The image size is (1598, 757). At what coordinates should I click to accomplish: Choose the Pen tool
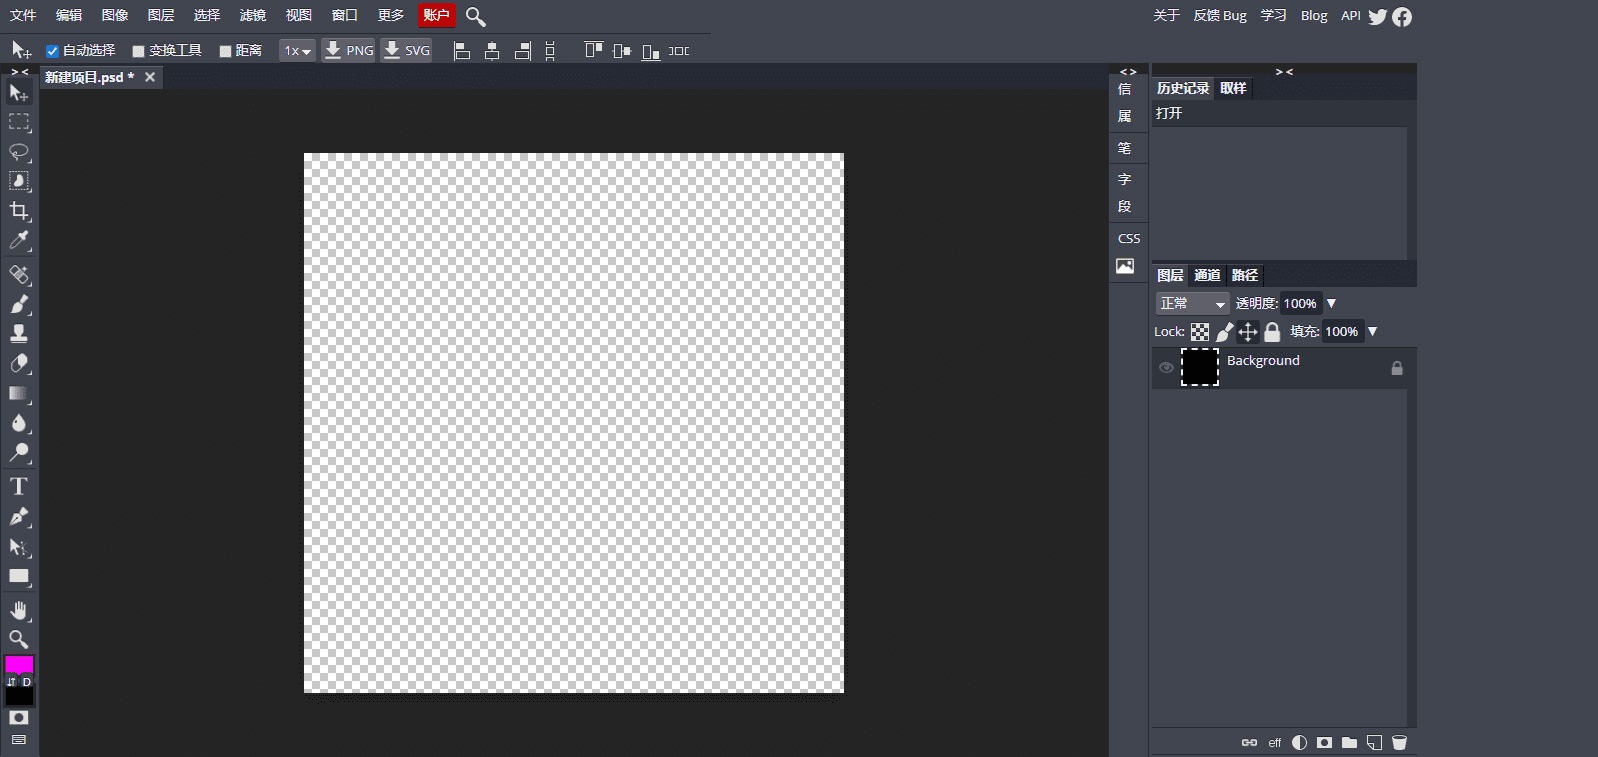[x=19, y=516]
